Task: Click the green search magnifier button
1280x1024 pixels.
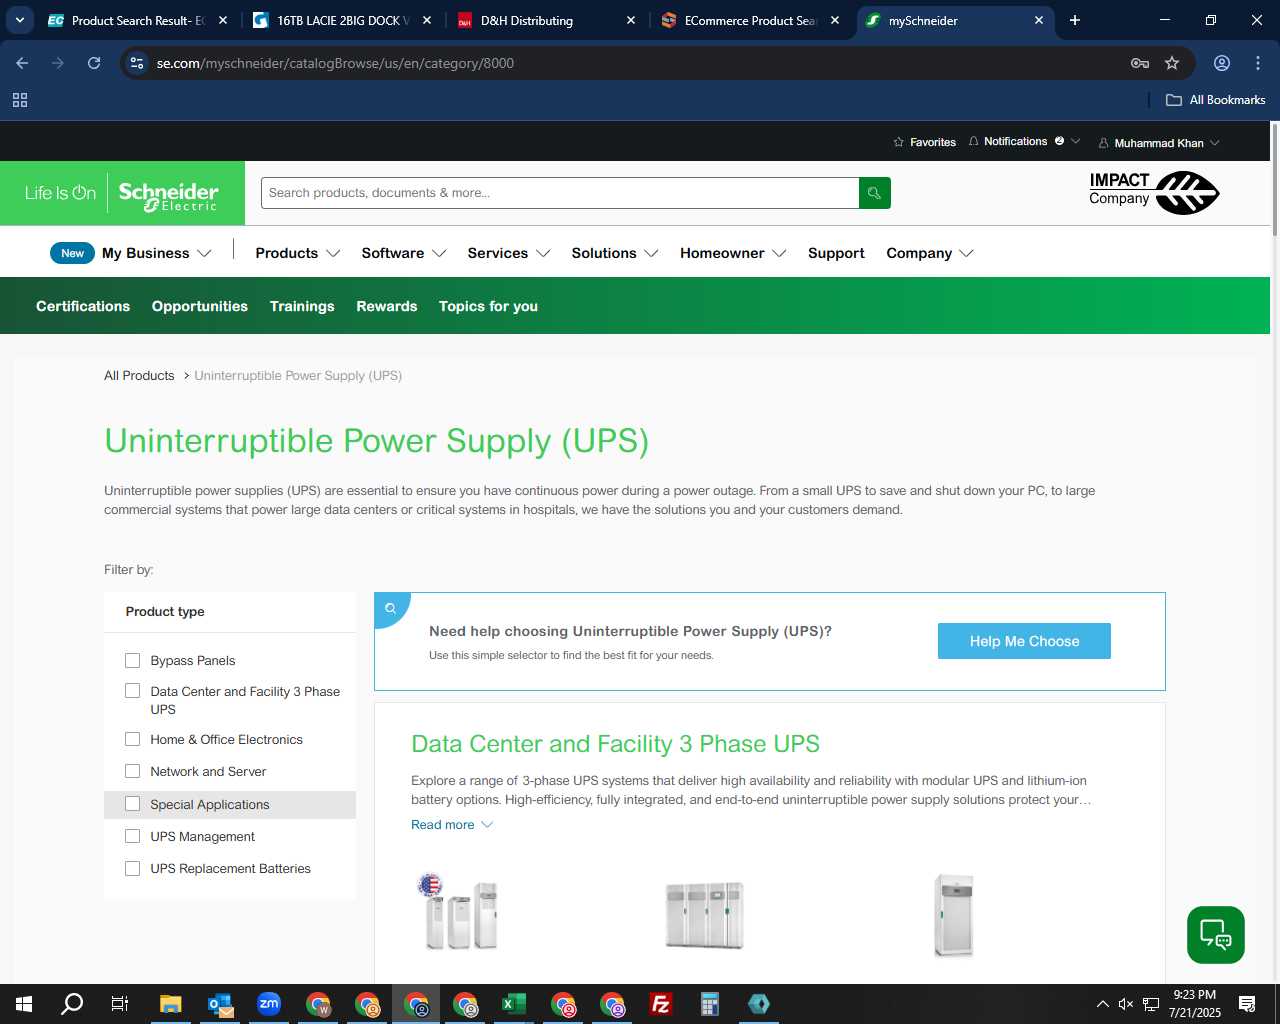Action: pyautogui.click(x=874, y=193)
